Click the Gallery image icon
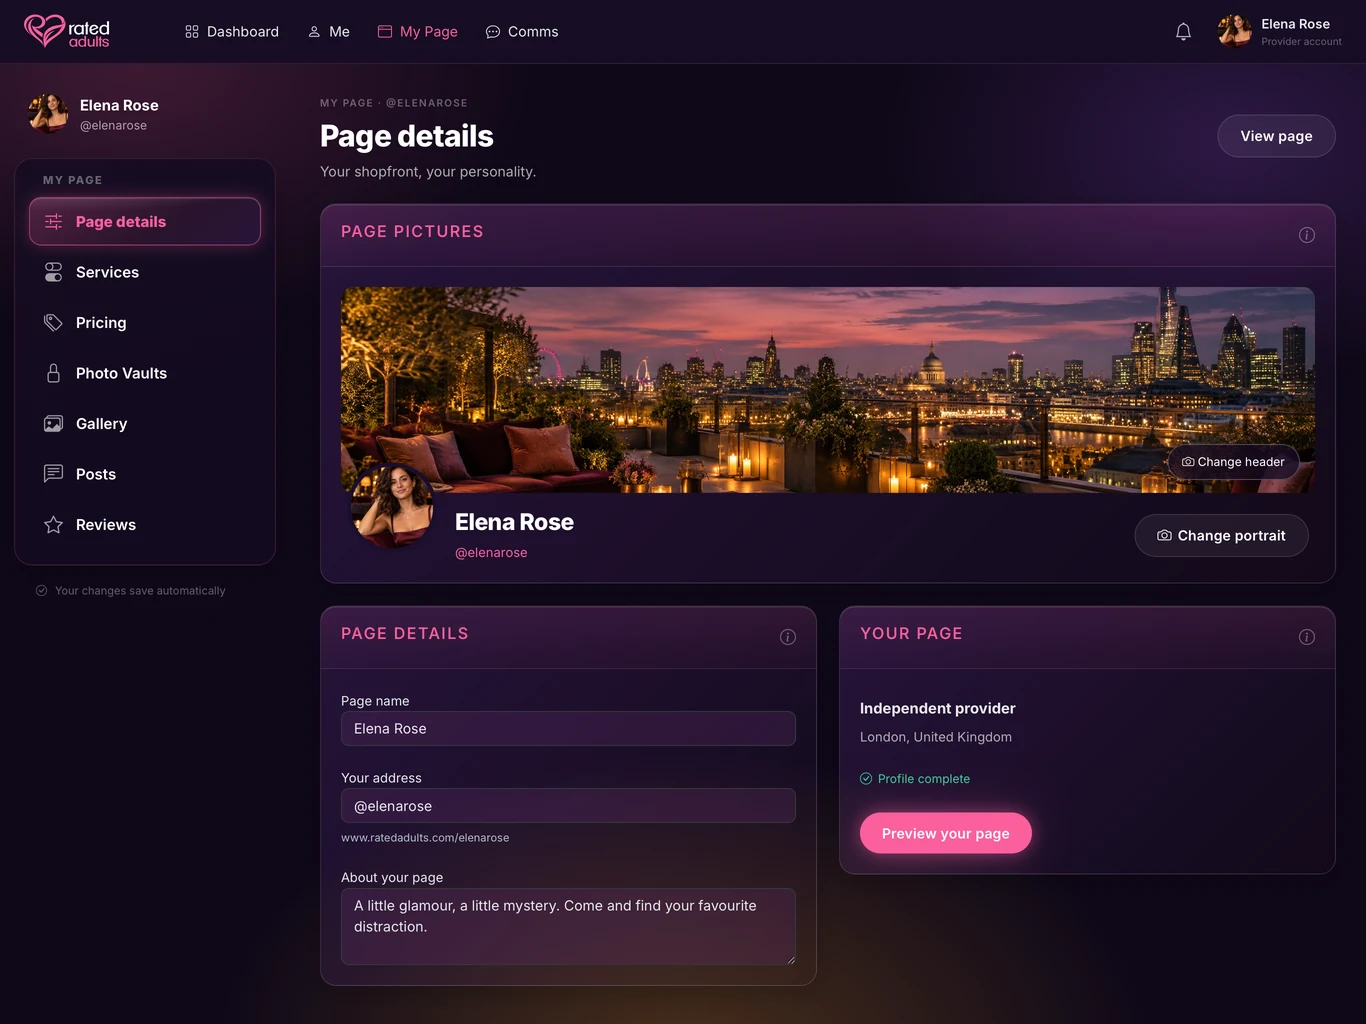Viewport: 1366px width, 1024px height. [x=54, y=424]
